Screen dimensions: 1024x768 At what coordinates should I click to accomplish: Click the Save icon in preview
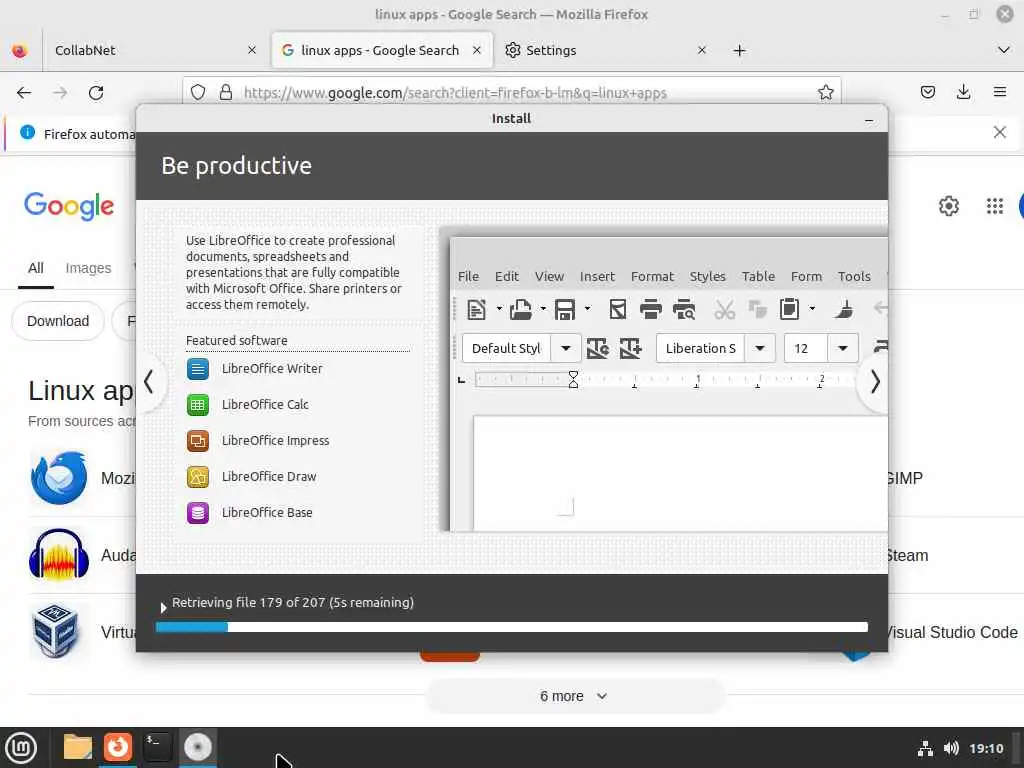pos(564,309)
